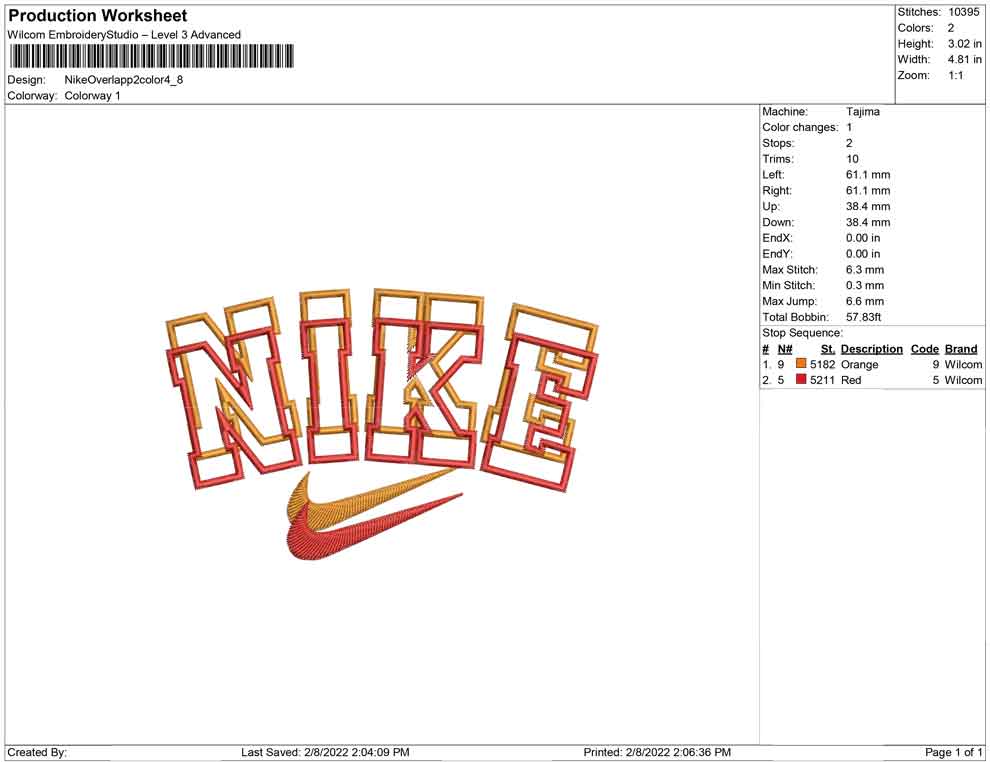Click the height value '3.02 in'
Viewport: 990px width, 762px height.
point(964,44)
